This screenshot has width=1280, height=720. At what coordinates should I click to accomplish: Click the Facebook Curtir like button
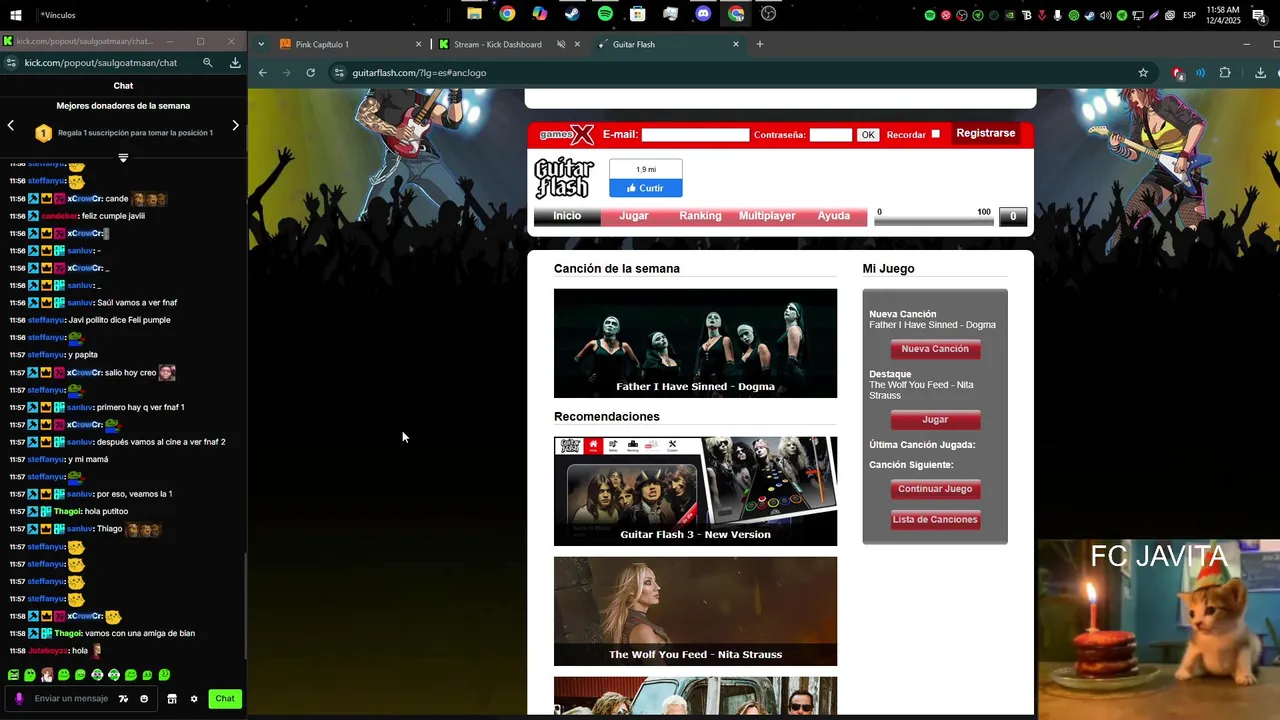tap(645, 188)
